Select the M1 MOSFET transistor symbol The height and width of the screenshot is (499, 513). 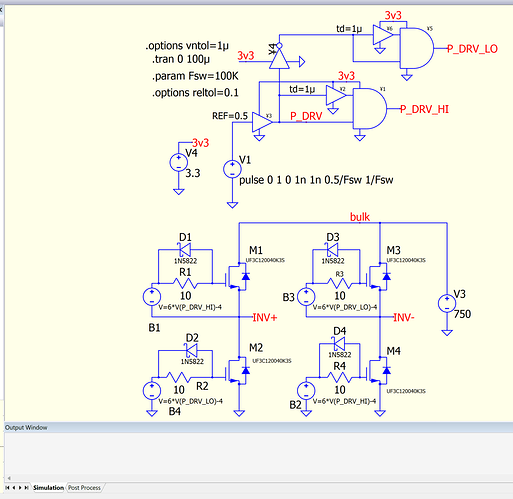click(237, 277)
